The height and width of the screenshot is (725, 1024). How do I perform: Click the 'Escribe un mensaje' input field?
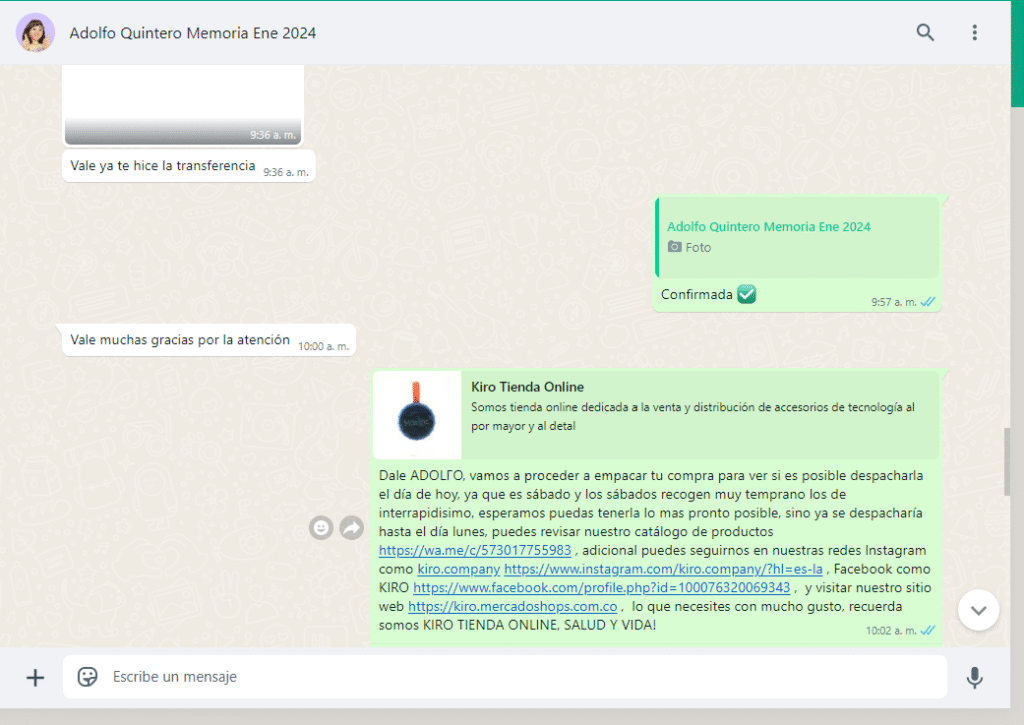[504, 677]
